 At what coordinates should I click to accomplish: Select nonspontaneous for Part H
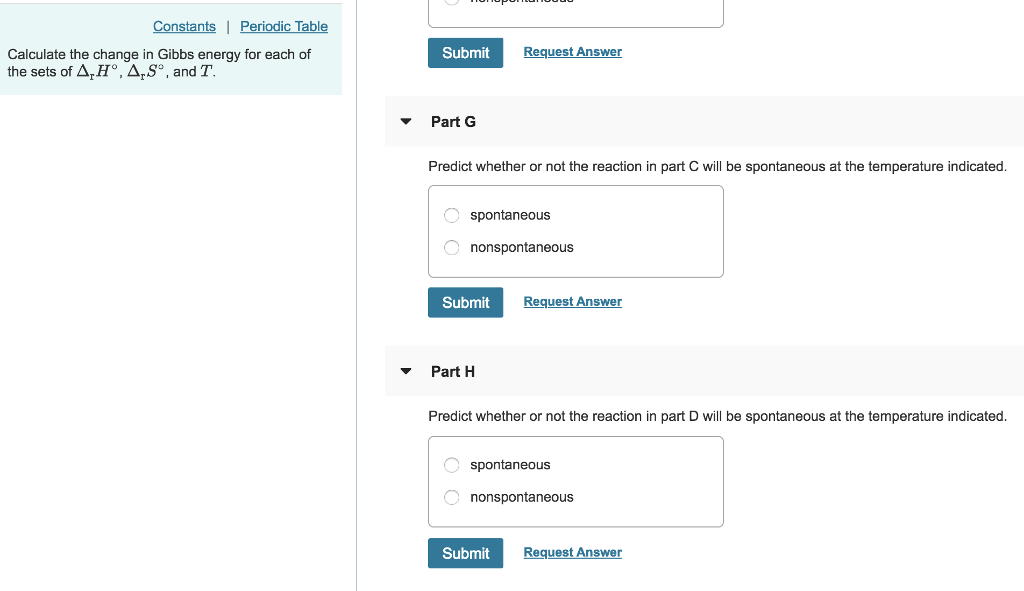(451, 497)
